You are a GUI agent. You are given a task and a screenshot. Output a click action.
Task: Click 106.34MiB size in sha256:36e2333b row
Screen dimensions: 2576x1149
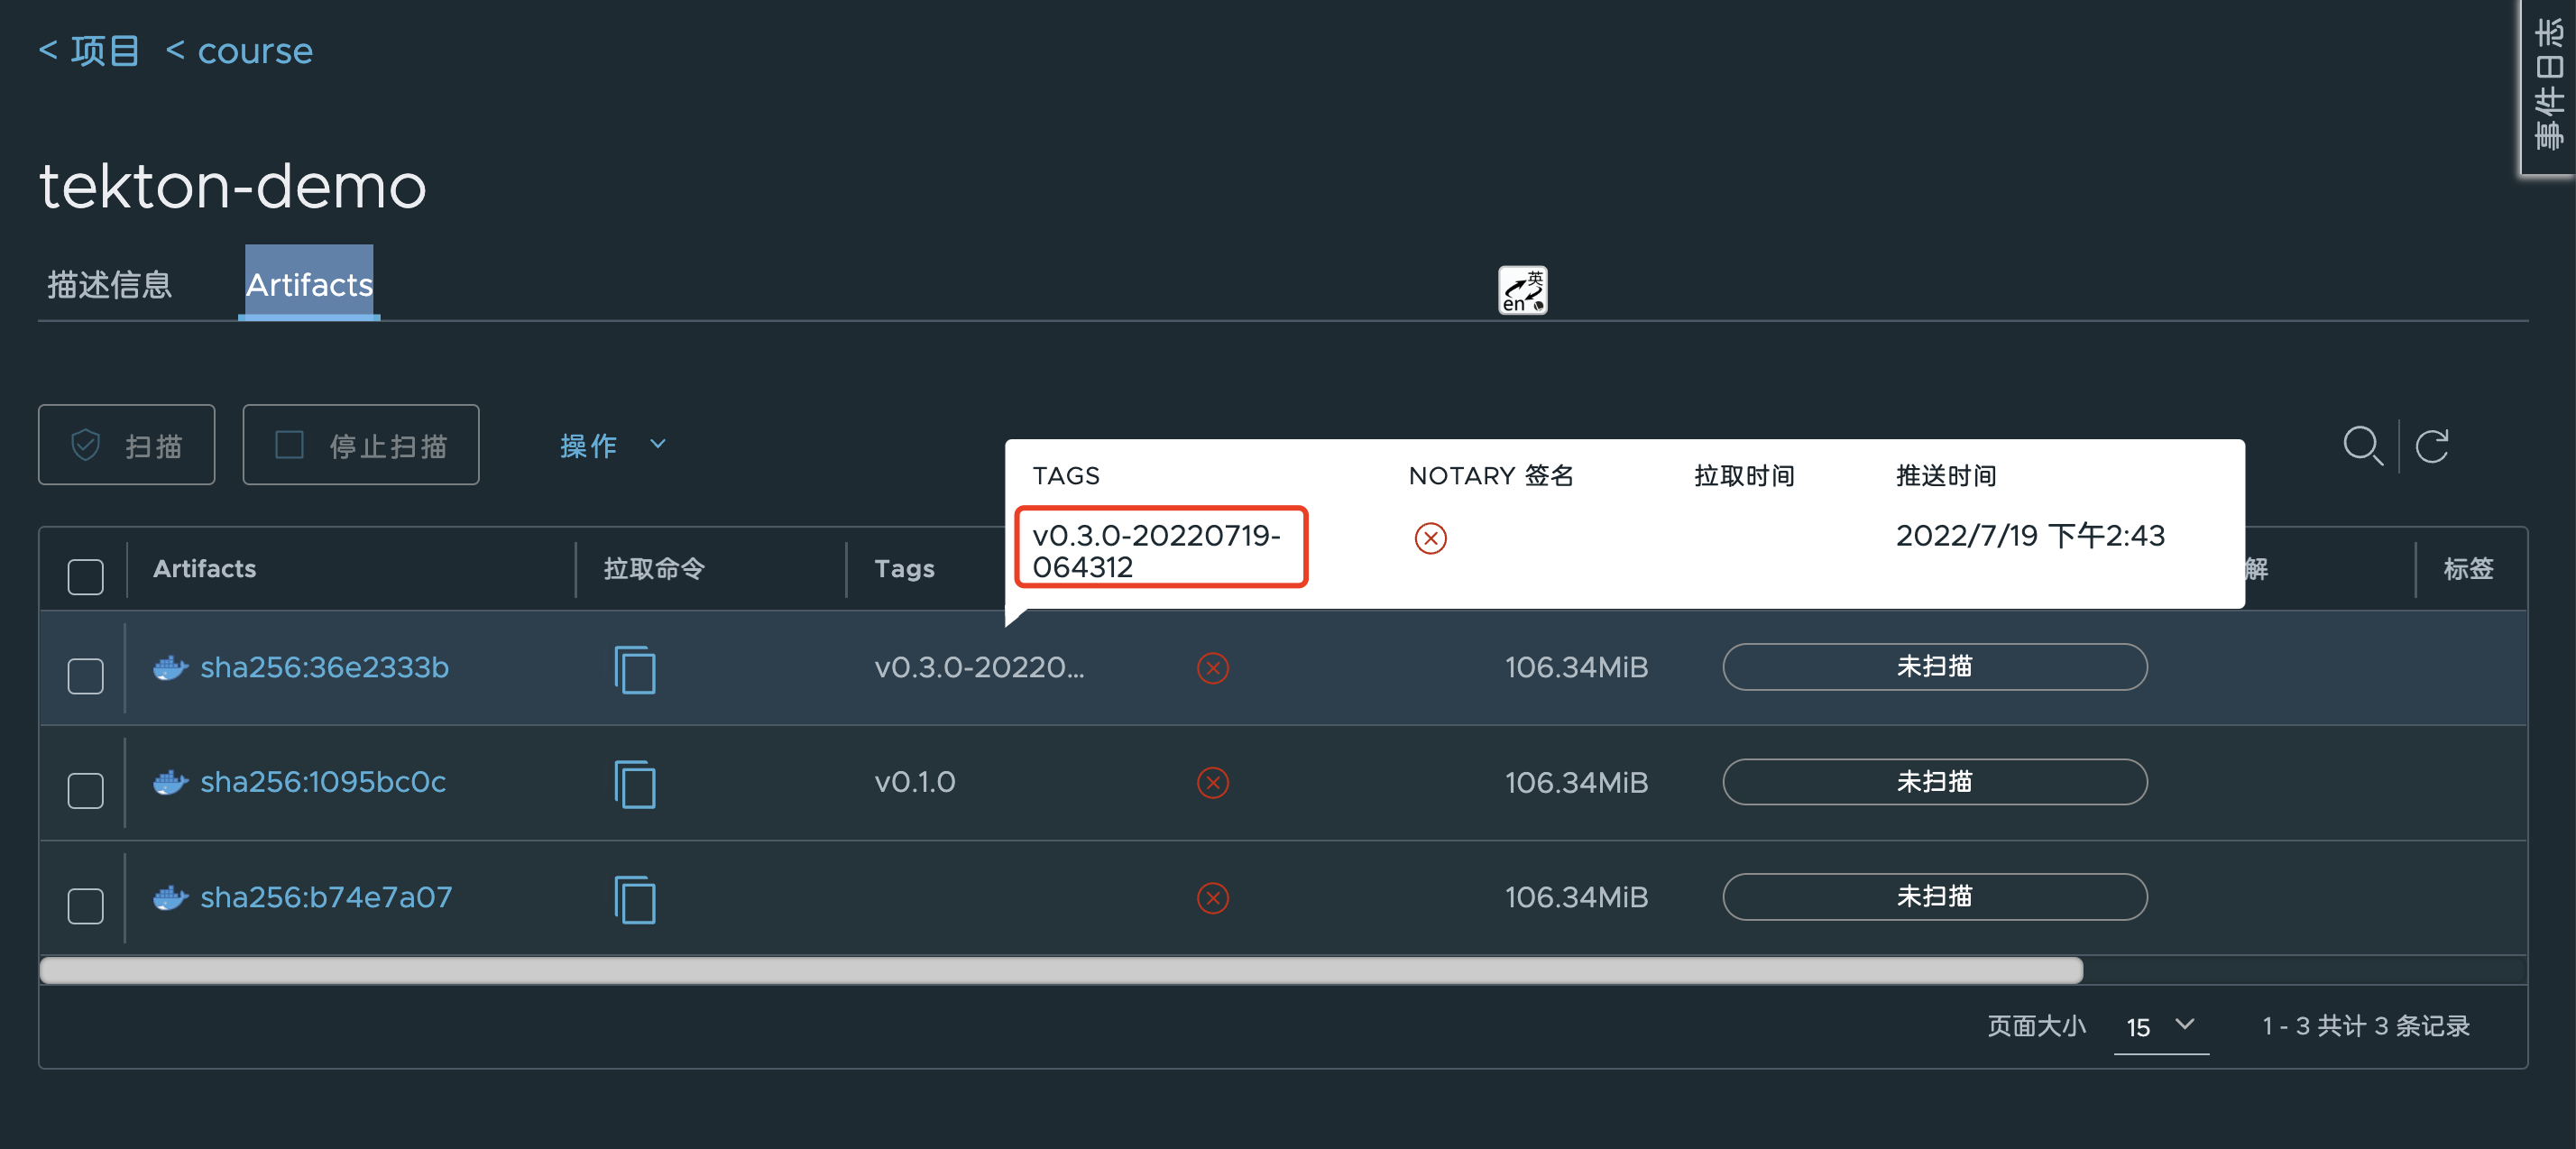1576,667
